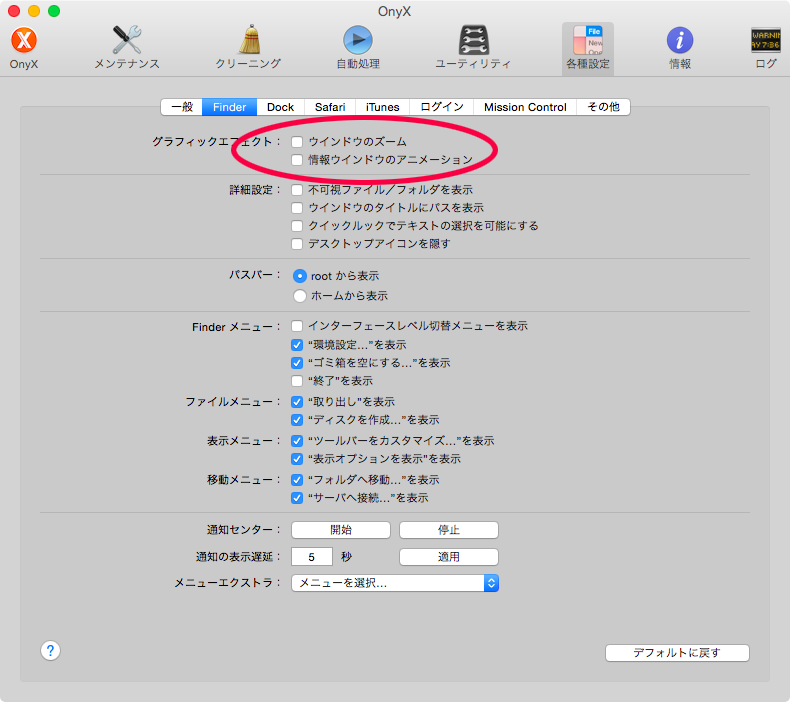Click the 適用 button for notification delay
Screen dimensions: 790x702
[449, 557]
